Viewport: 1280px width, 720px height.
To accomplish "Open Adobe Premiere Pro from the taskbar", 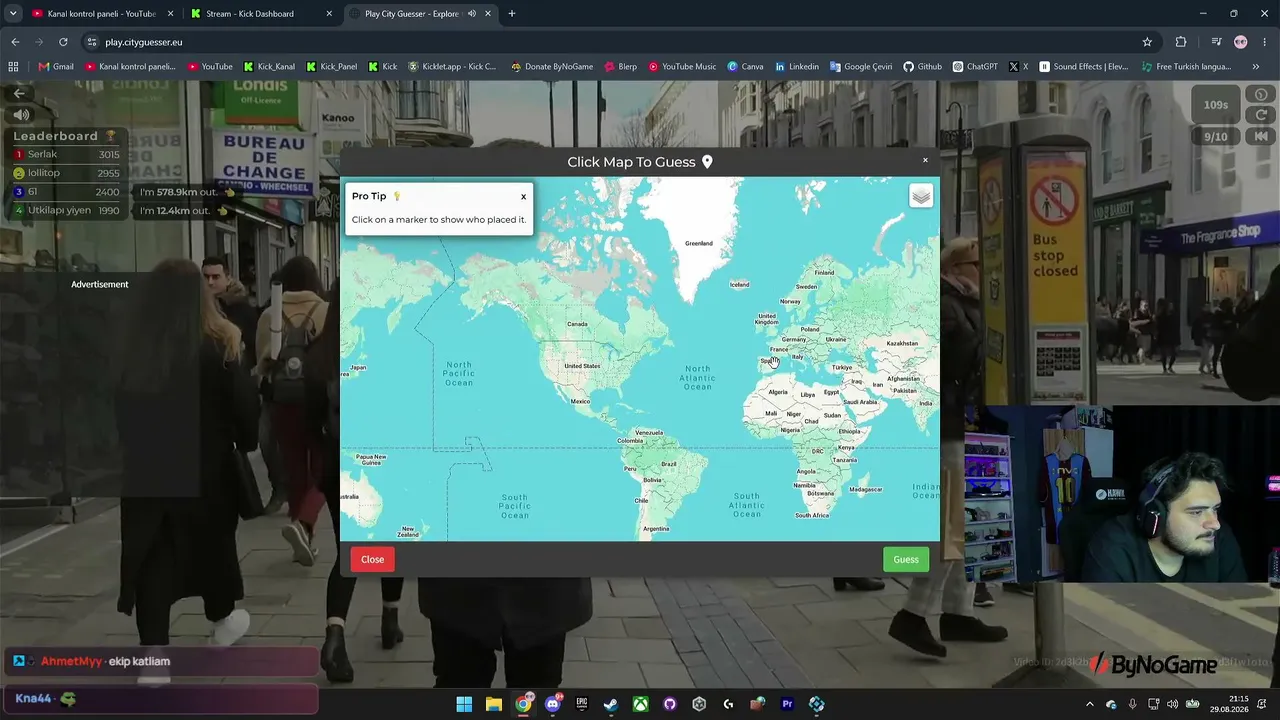I will click(x=787, y=704).
